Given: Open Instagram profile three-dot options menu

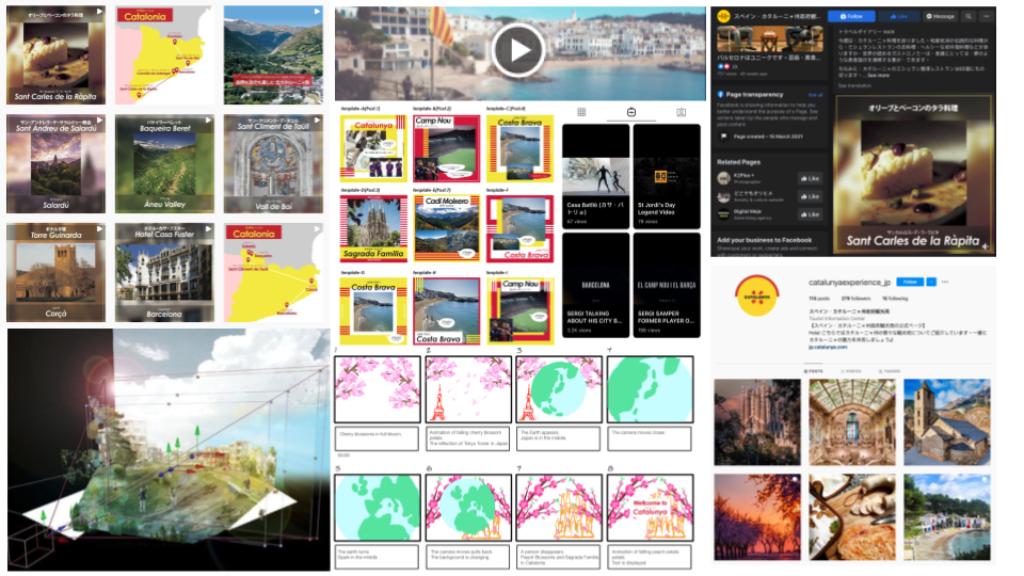Looking at the screenshot, I should pos(945,282).
